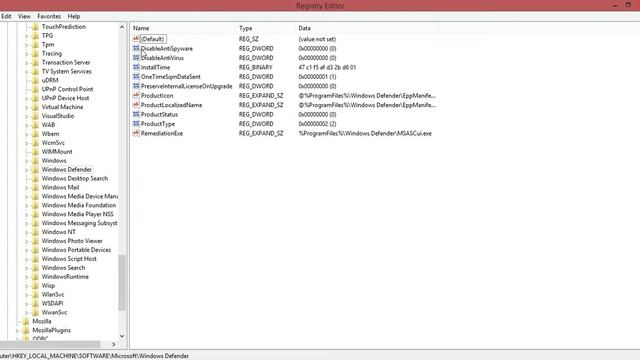Click the DisableAntiSpyware DWORD value icon
The image size is (640, 360).
pyautogui.click(x=136, y=49)
